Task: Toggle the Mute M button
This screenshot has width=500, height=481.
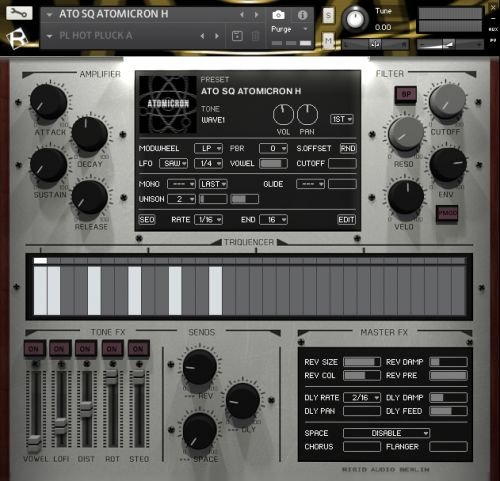Action: point(328,41)
